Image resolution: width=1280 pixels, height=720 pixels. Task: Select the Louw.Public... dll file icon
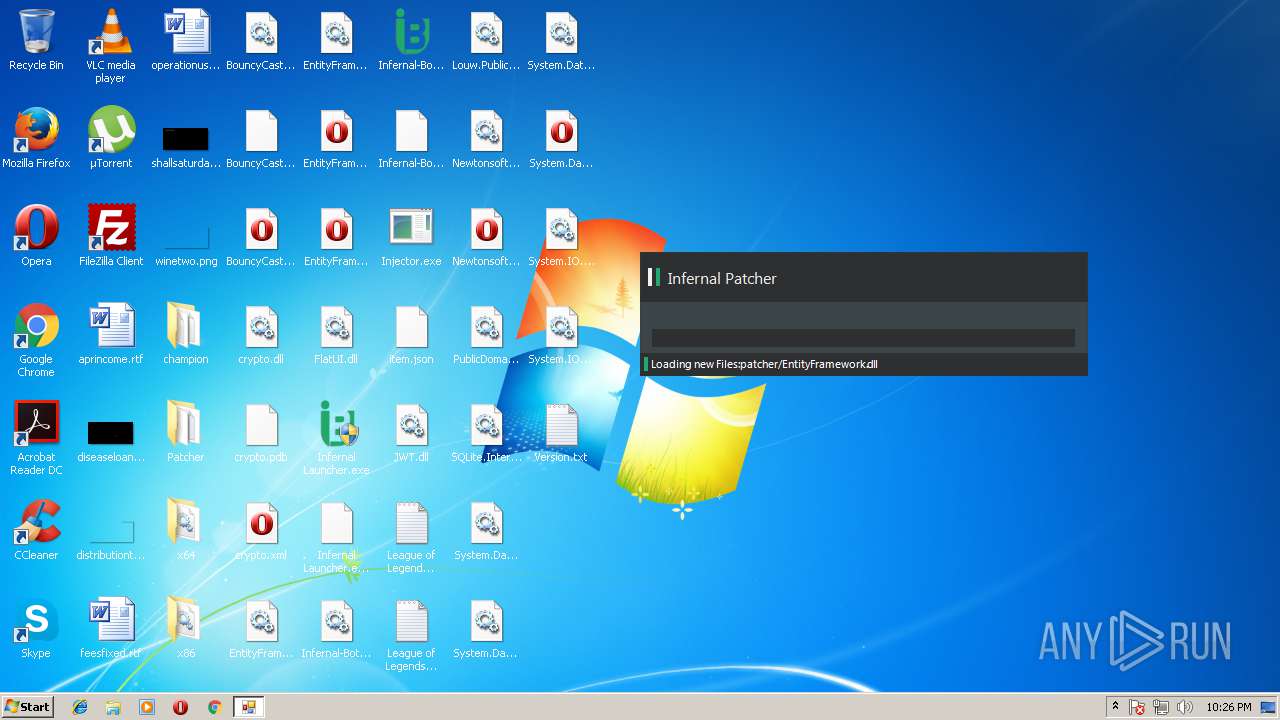[486, 40]
